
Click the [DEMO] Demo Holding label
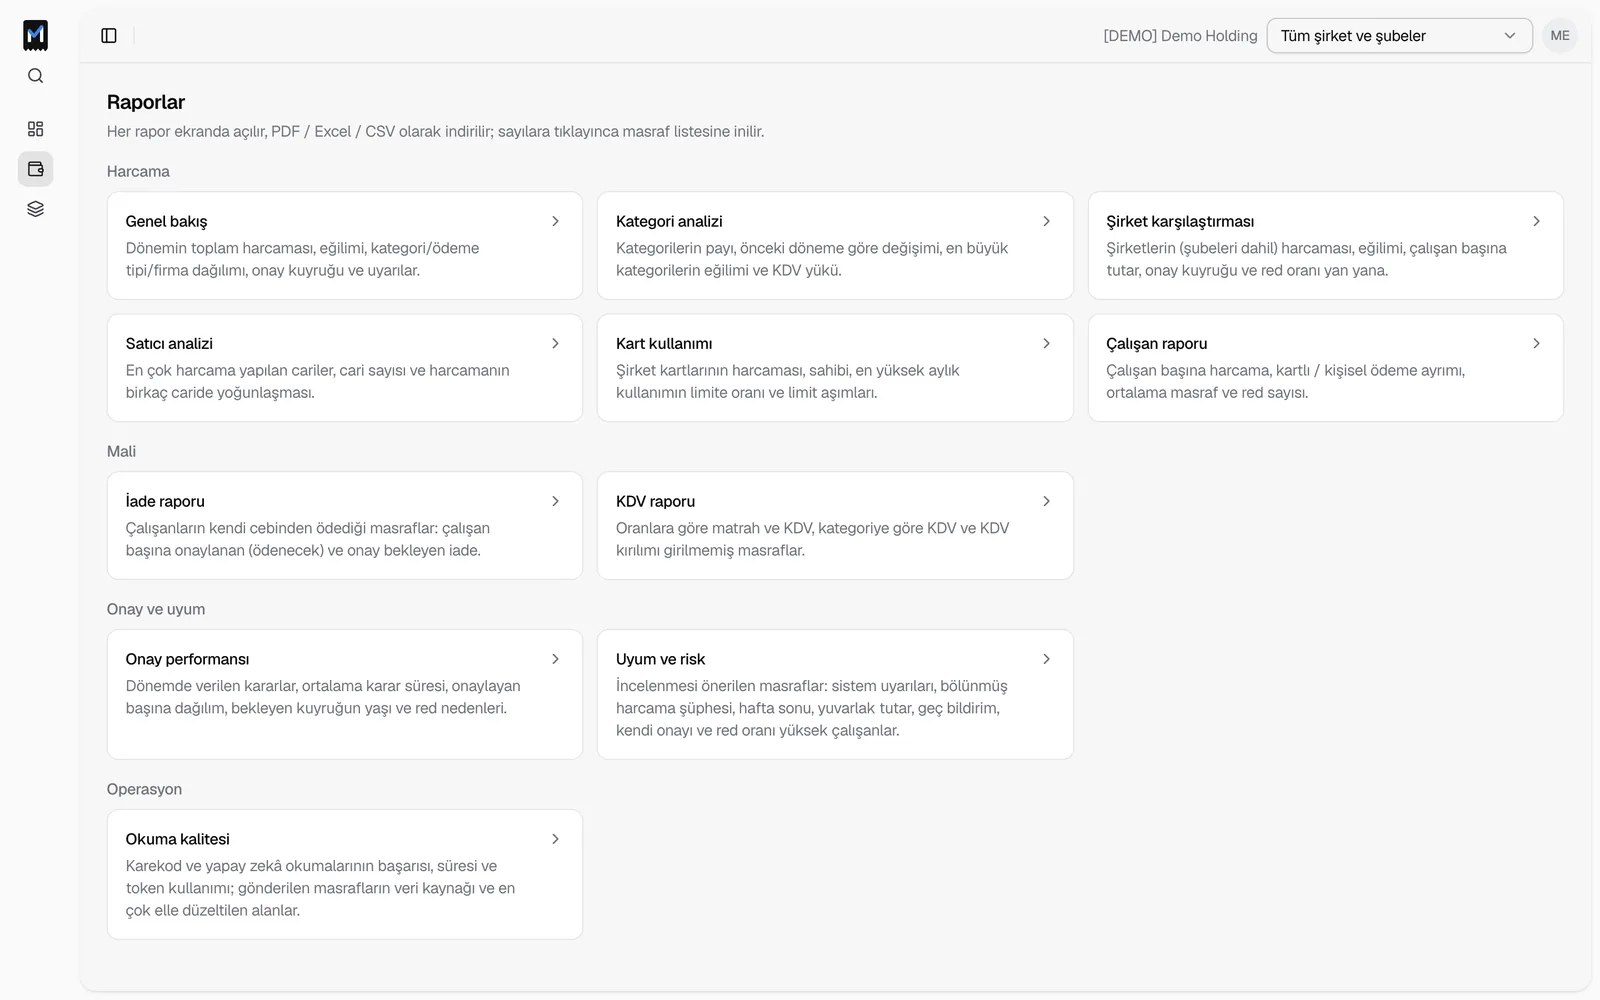tap(1180, 36)
